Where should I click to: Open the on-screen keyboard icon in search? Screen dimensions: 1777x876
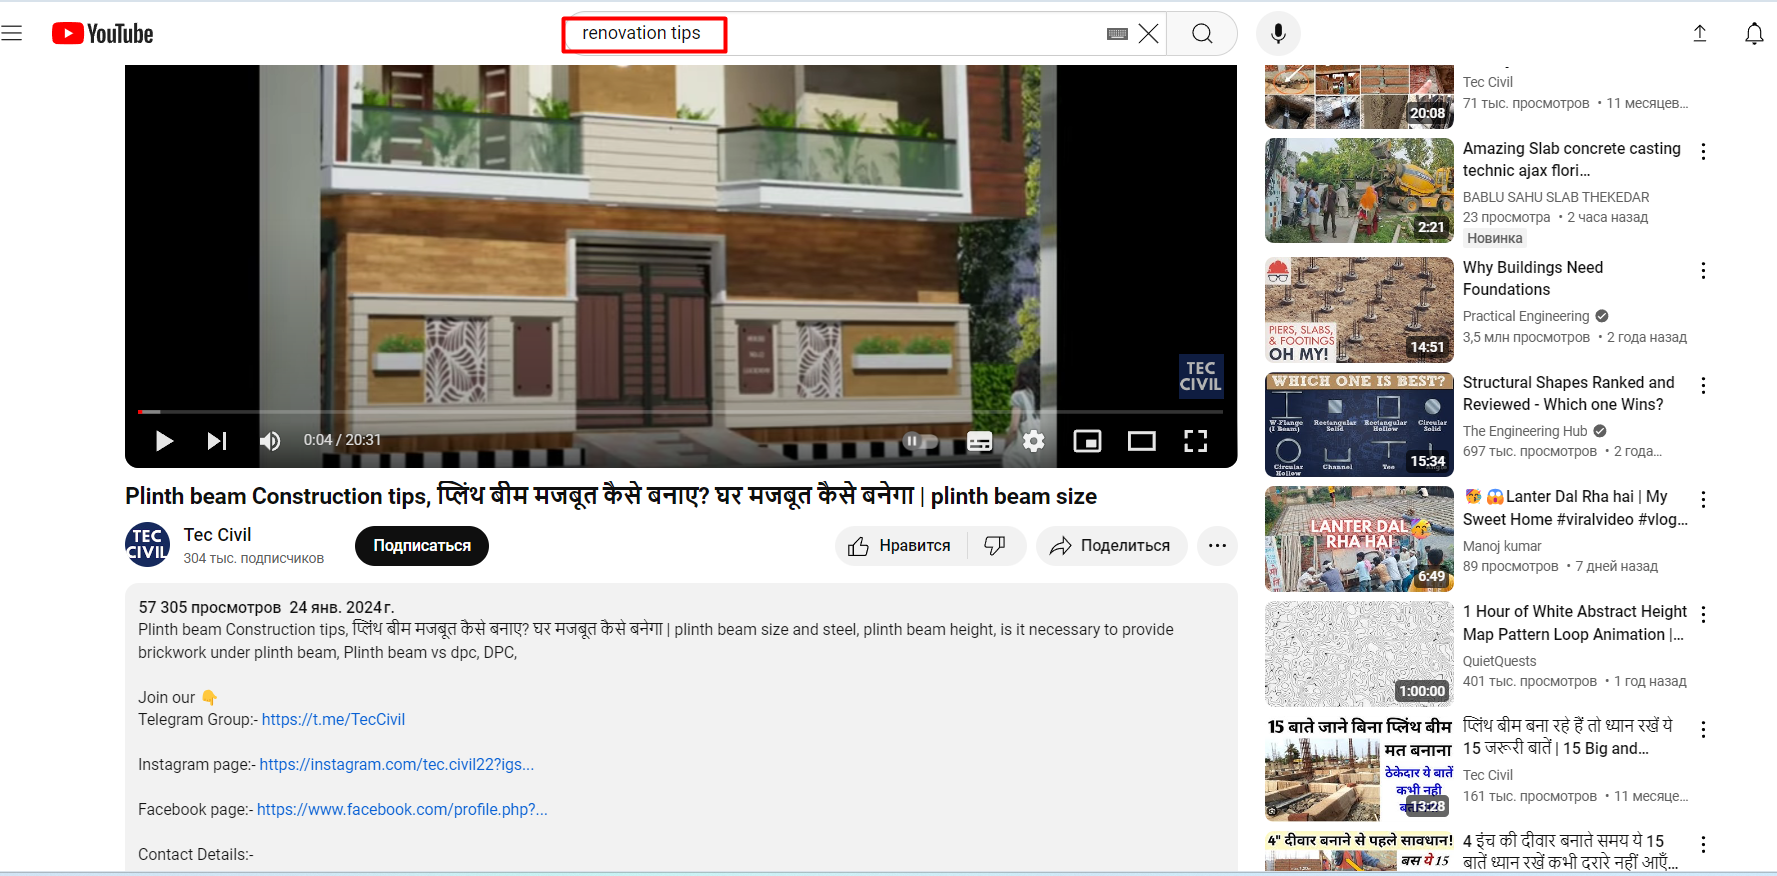tap(1118, 34)
